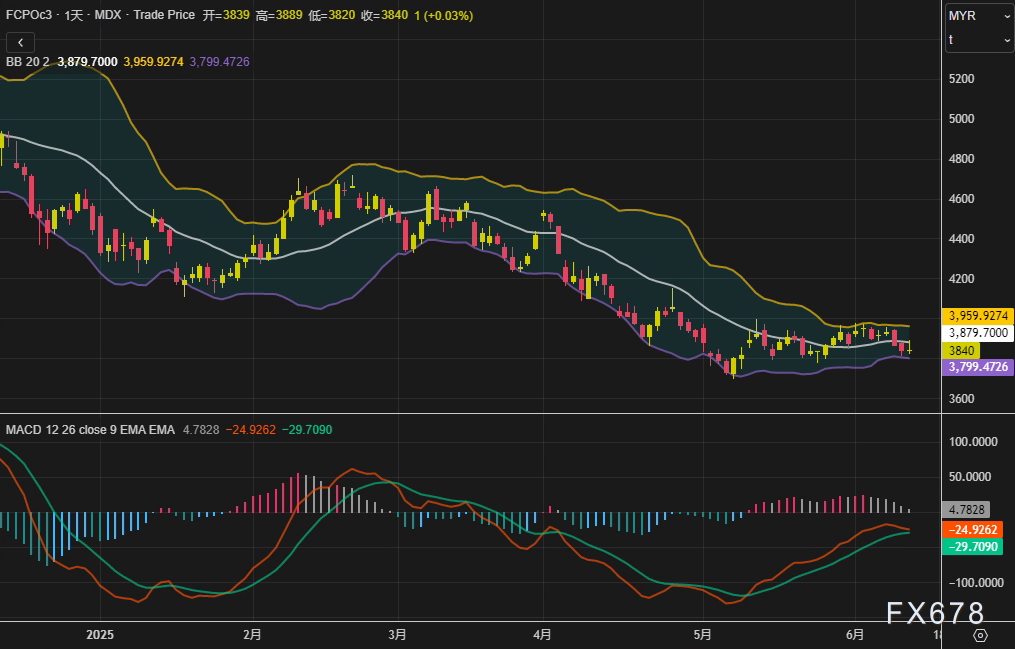This screenshot has height=649, width=1015.
Task: Click the 3,879.7000 middle band price label
Action: 979,333
